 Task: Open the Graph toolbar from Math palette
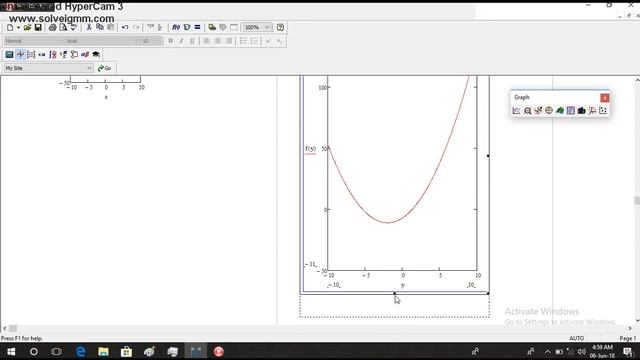20,54
